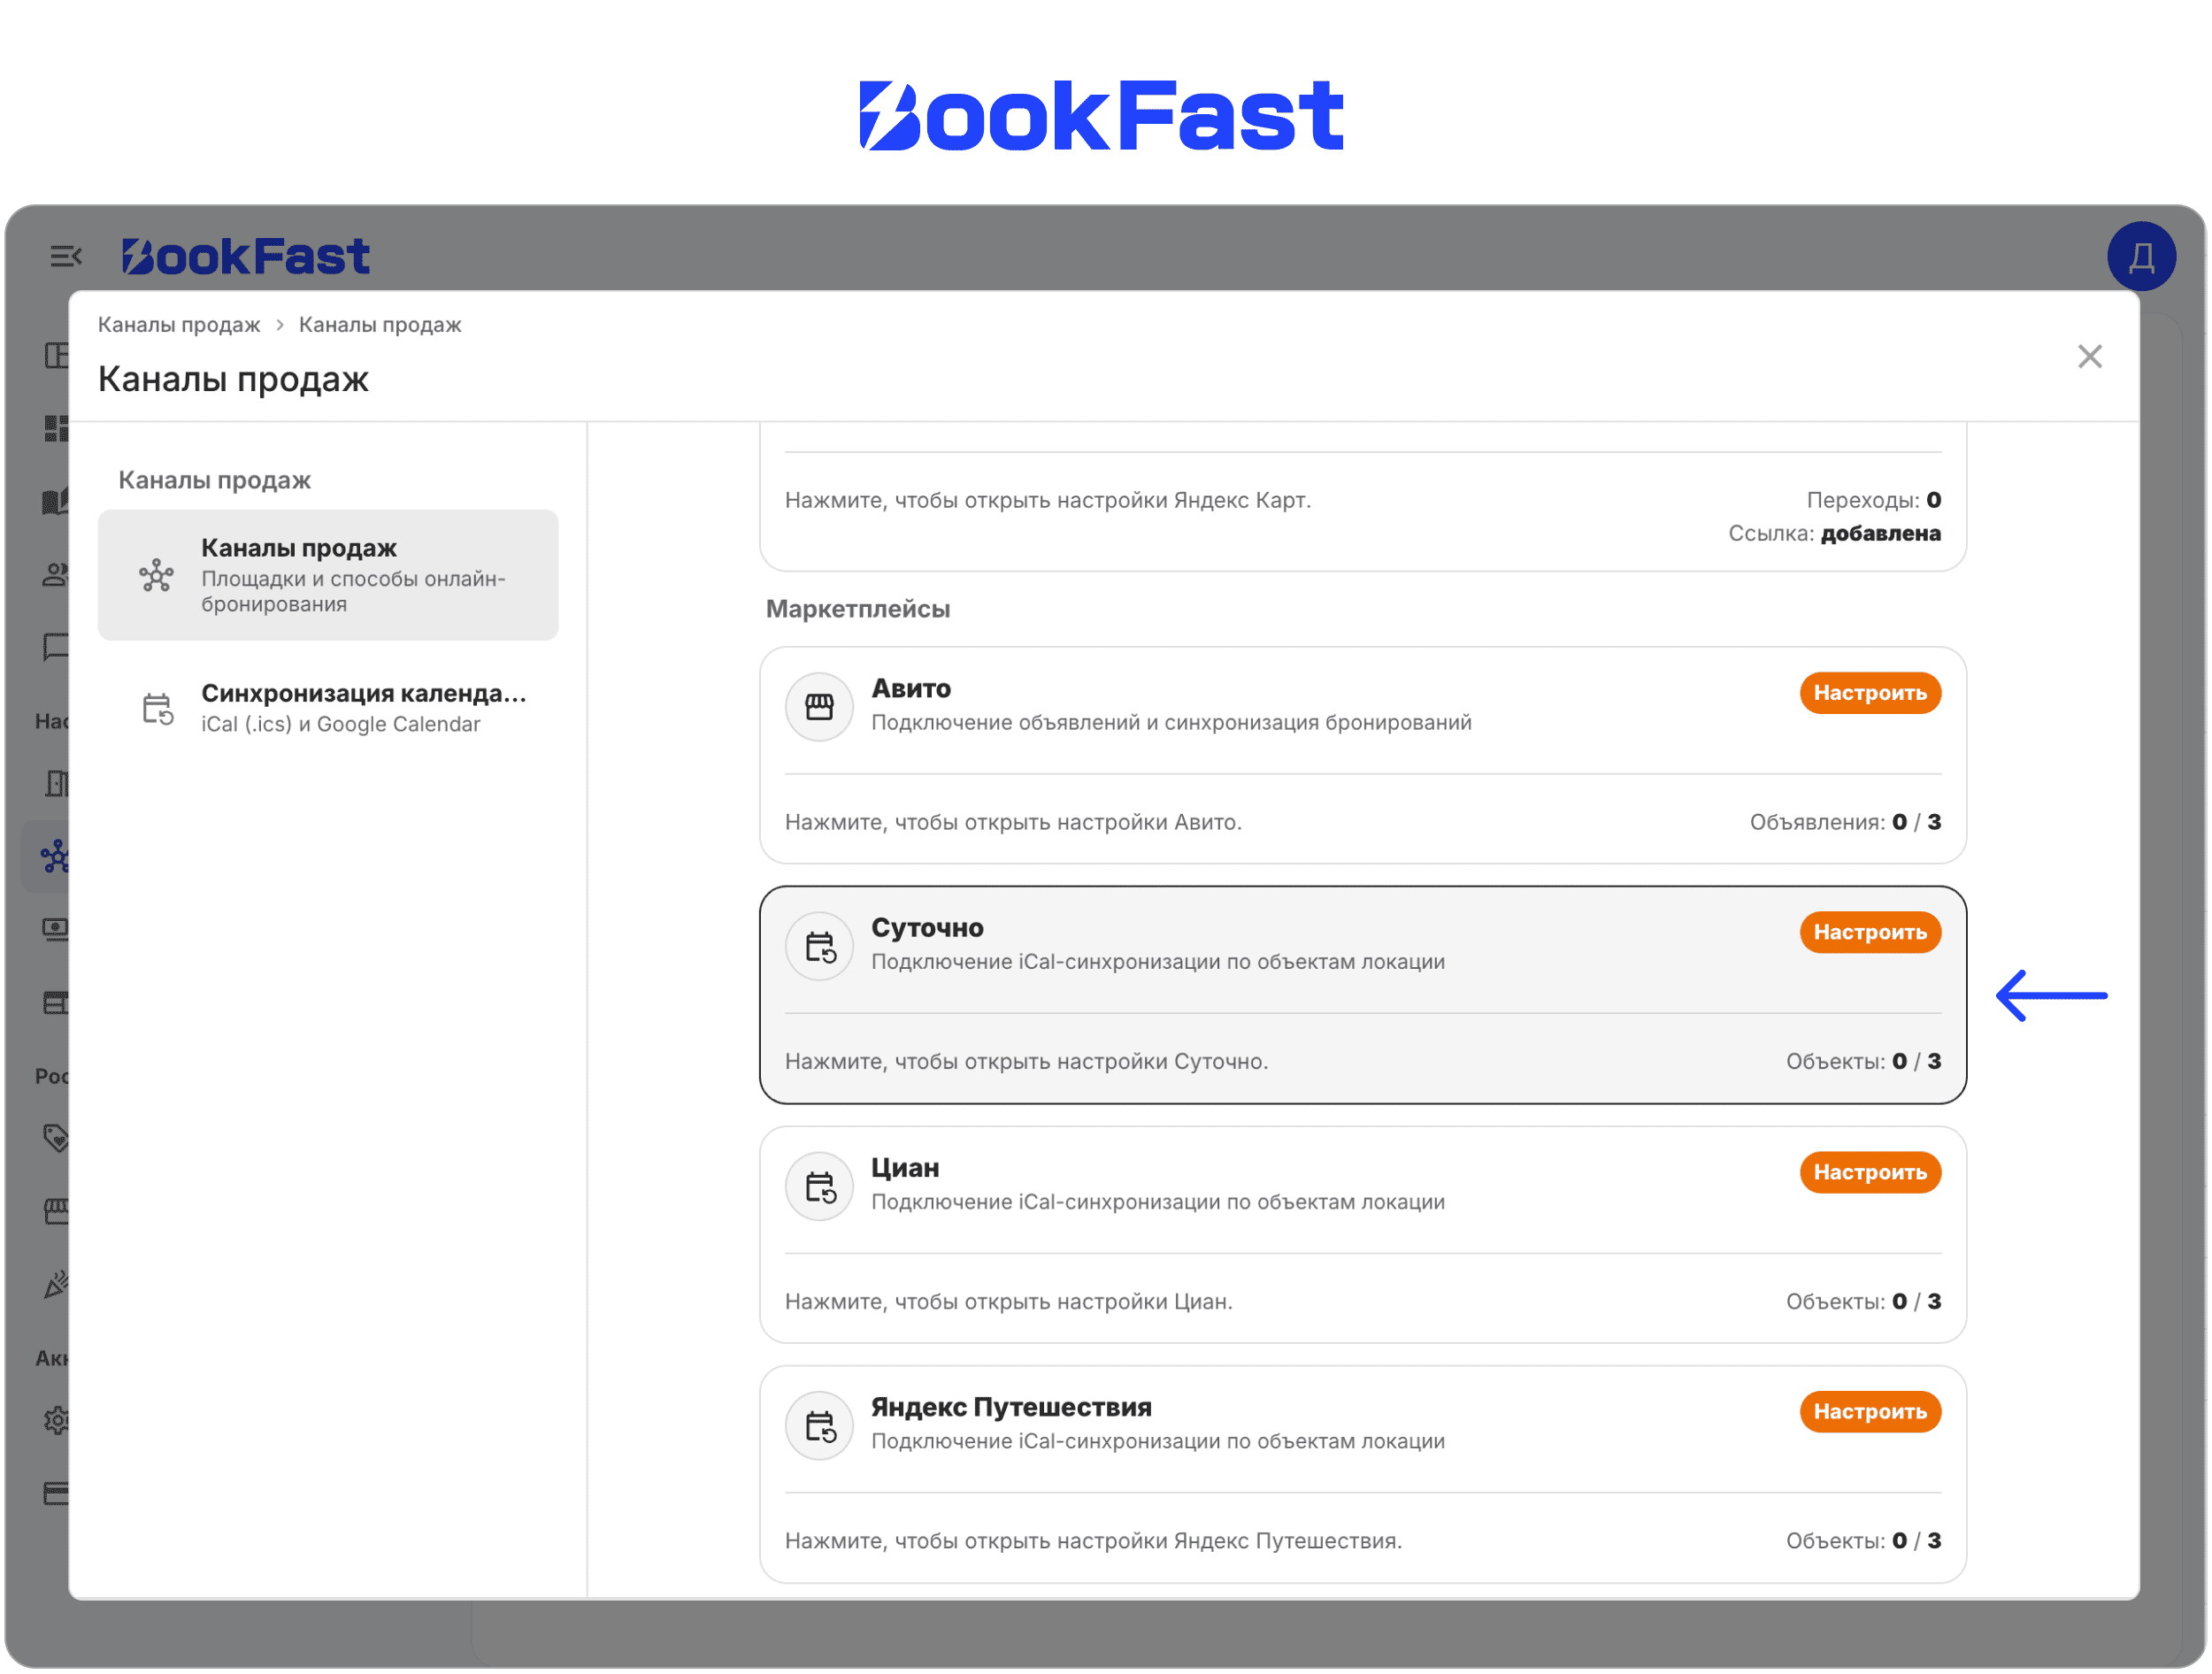This screenshot has width=2212, height=1674.
Task: Click the BookFast logo in app header
Action: pyautogui.click(x=245, y=257)
